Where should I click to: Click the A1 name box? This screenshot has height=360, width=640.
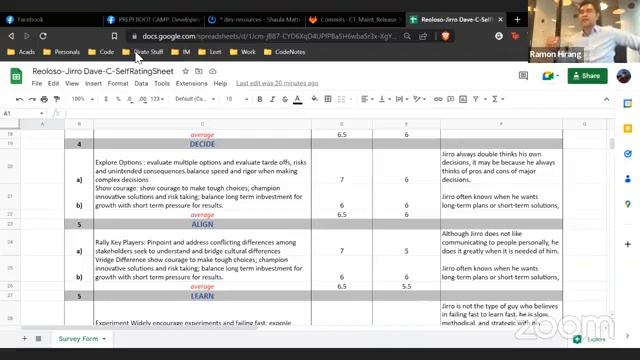(x=24, y=113)
